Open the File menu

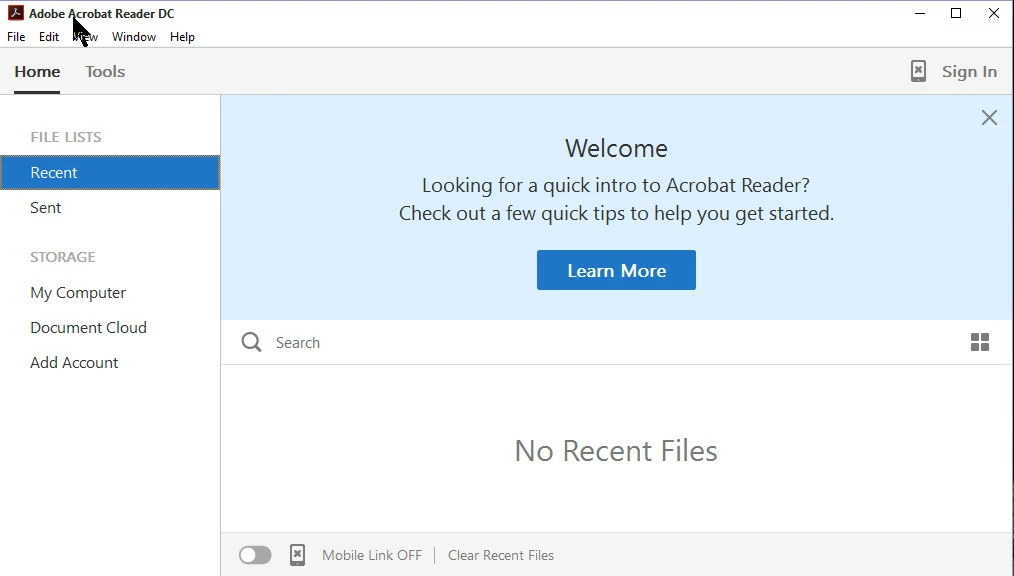[x=16, y=37]
